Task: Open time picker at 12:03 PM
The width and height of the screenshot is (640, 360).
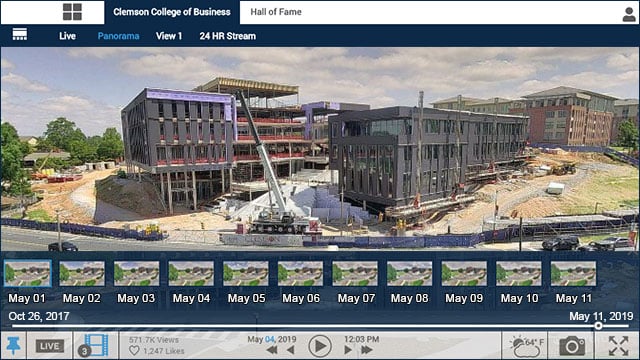Action: (x=362, y=339)
